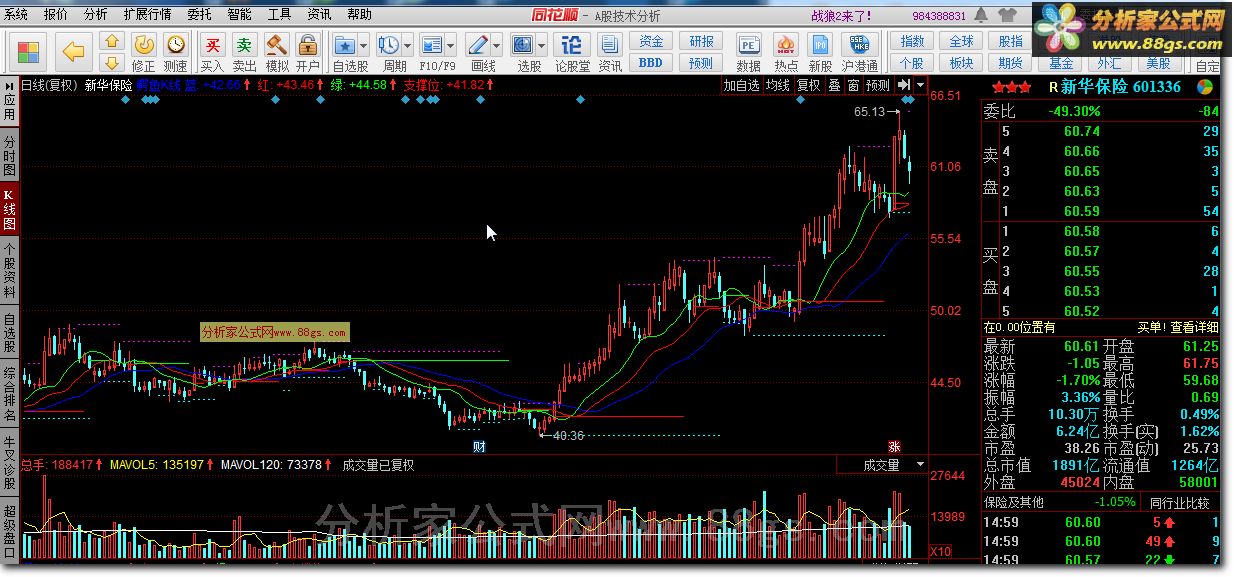Click the BBD button
The height and width of the screenshot is (577, 1234).
pyautogui.click(x=652, y=62)
